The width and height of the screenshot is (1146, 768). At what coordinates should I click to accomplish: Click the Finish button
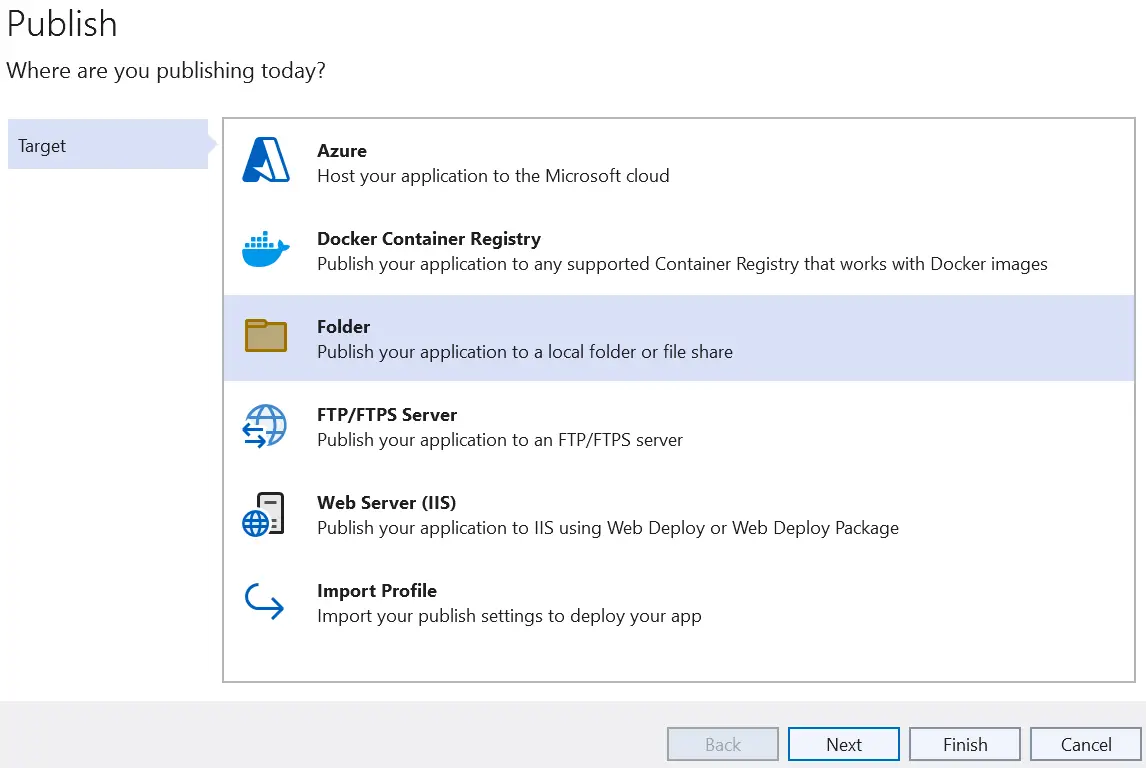965,744
